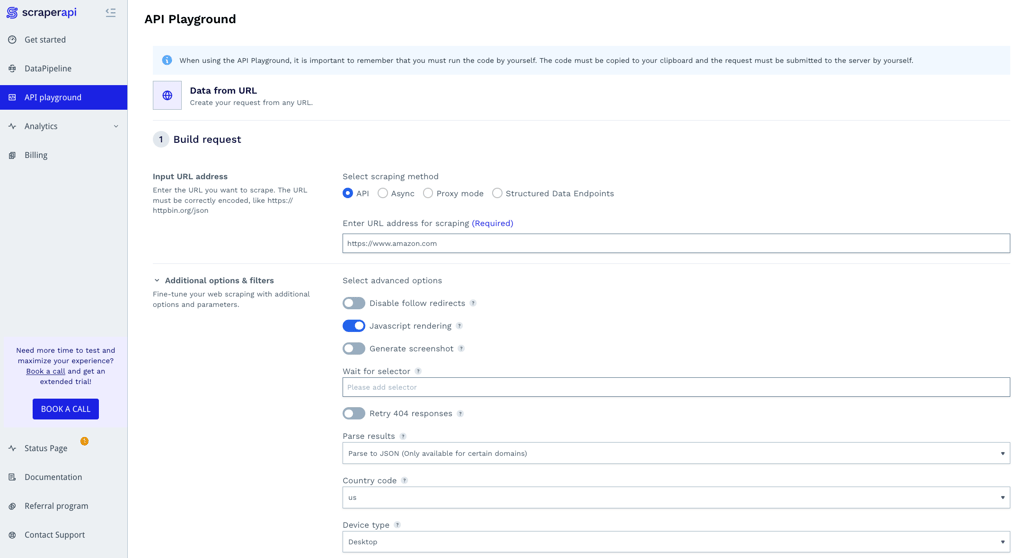Click the Referral program icon
Screen dimensions: 1024x558
(12, 506)
